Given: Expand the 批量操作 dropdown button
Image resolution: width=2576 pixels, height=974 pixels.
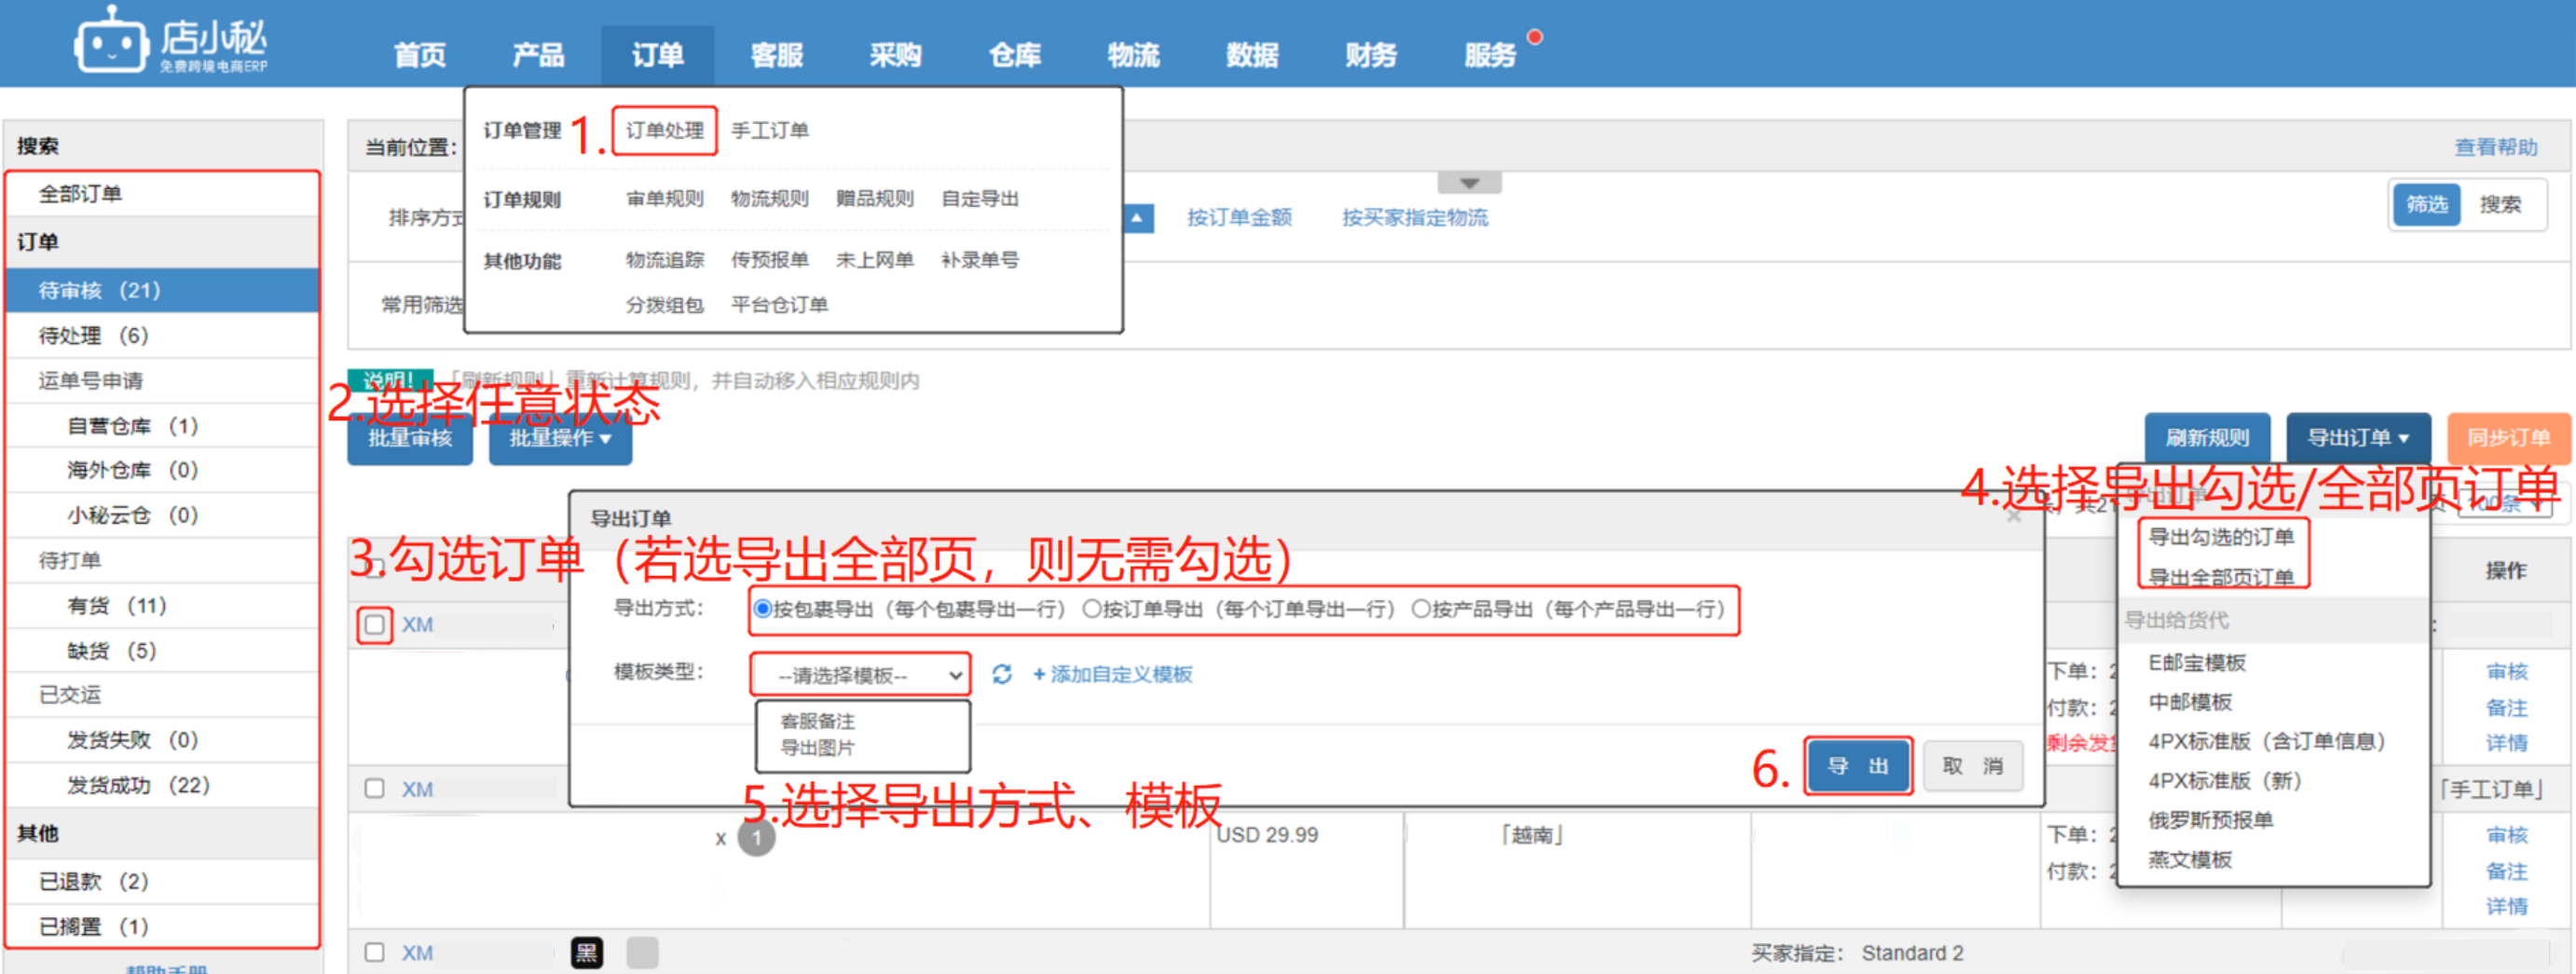Looking at the screenshot, I should (559, 438).
